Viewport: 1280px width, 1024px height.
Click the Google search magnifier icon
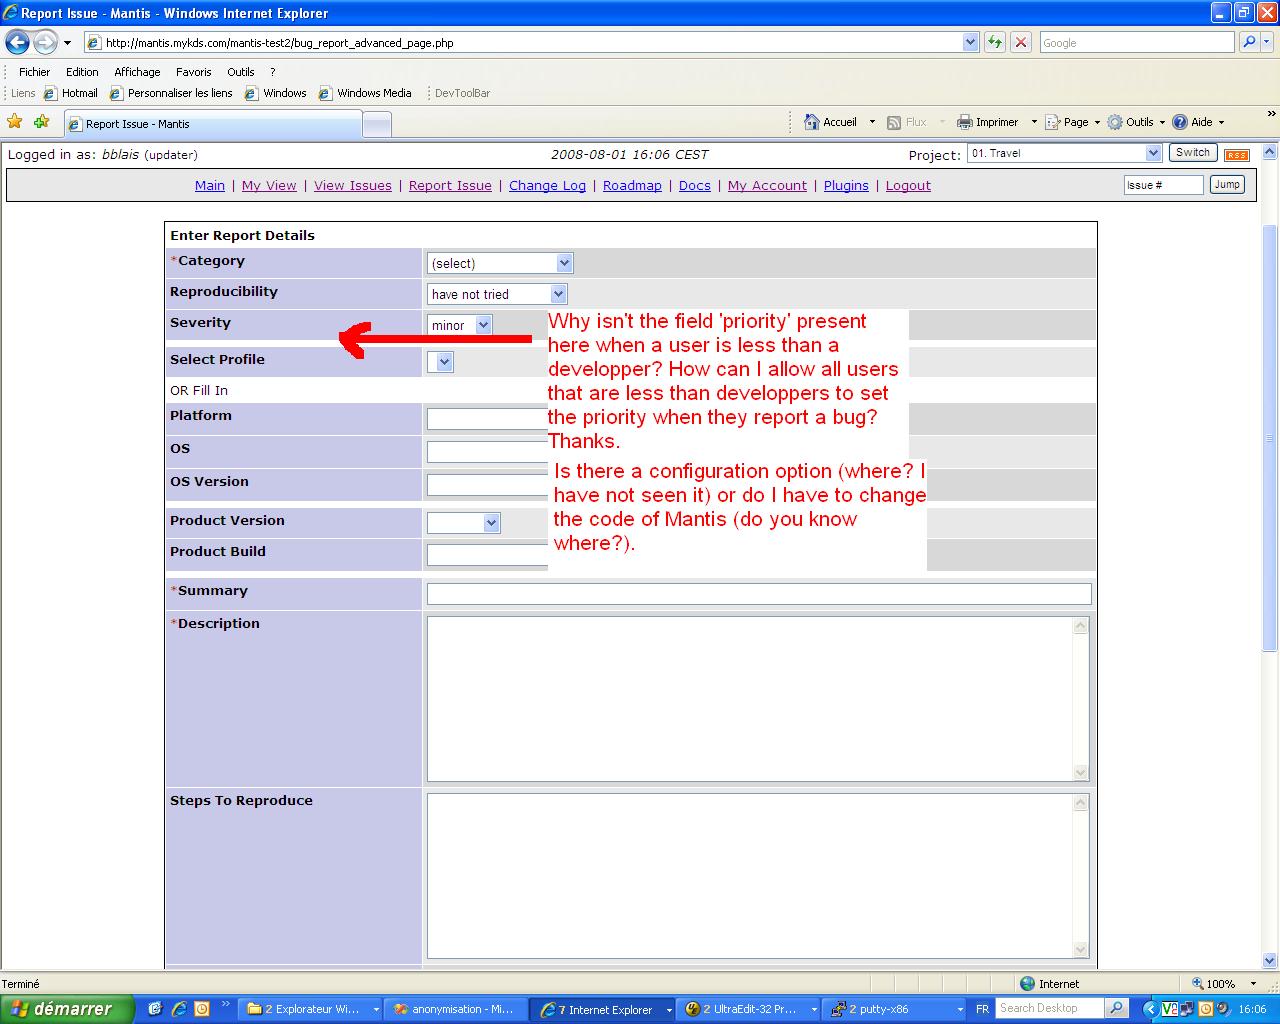coord(1249,42)
